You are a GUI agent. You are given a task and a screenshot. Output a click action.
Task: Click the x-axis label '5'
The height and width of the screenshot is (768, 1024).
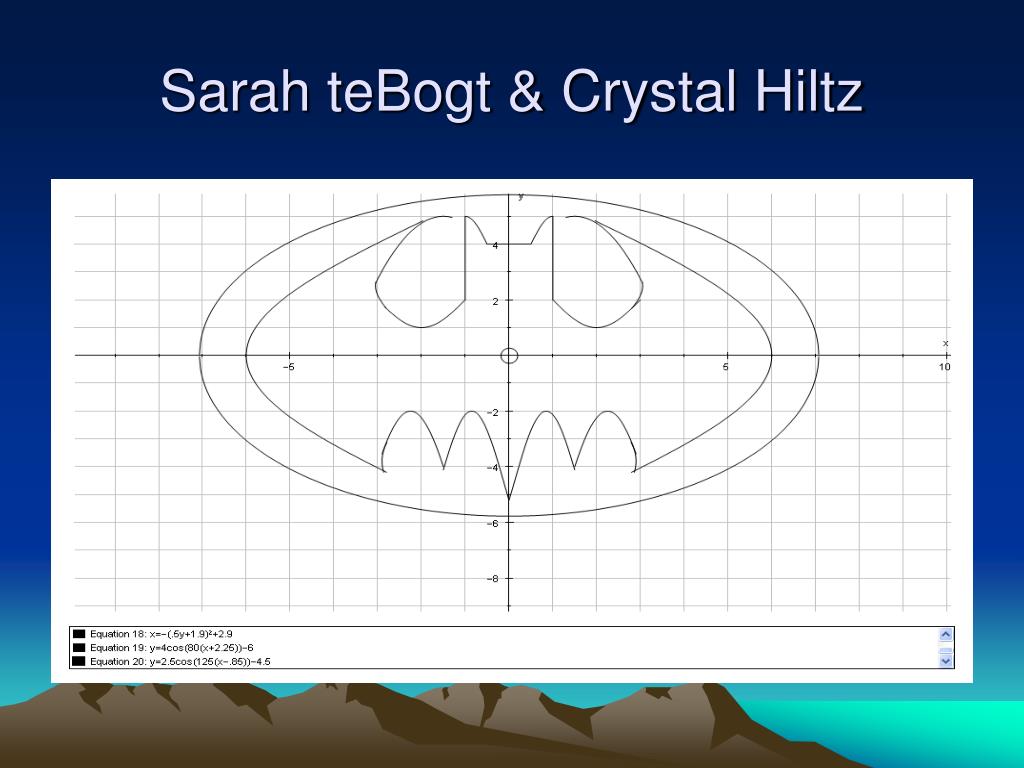[726, 367]
